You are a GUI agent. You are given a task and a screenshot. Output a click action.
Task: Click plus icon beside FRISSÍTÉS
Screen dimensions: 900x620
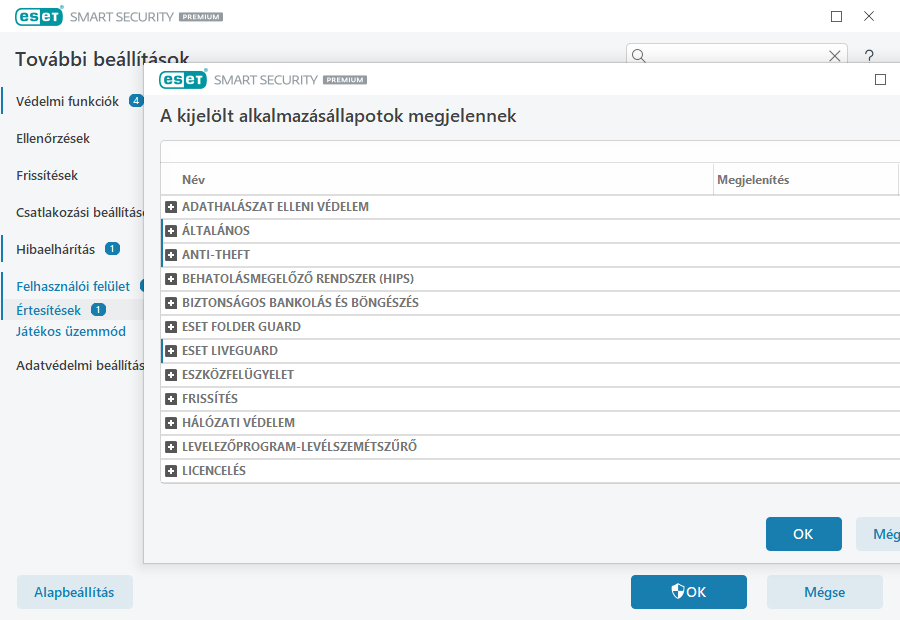(171, 399)
